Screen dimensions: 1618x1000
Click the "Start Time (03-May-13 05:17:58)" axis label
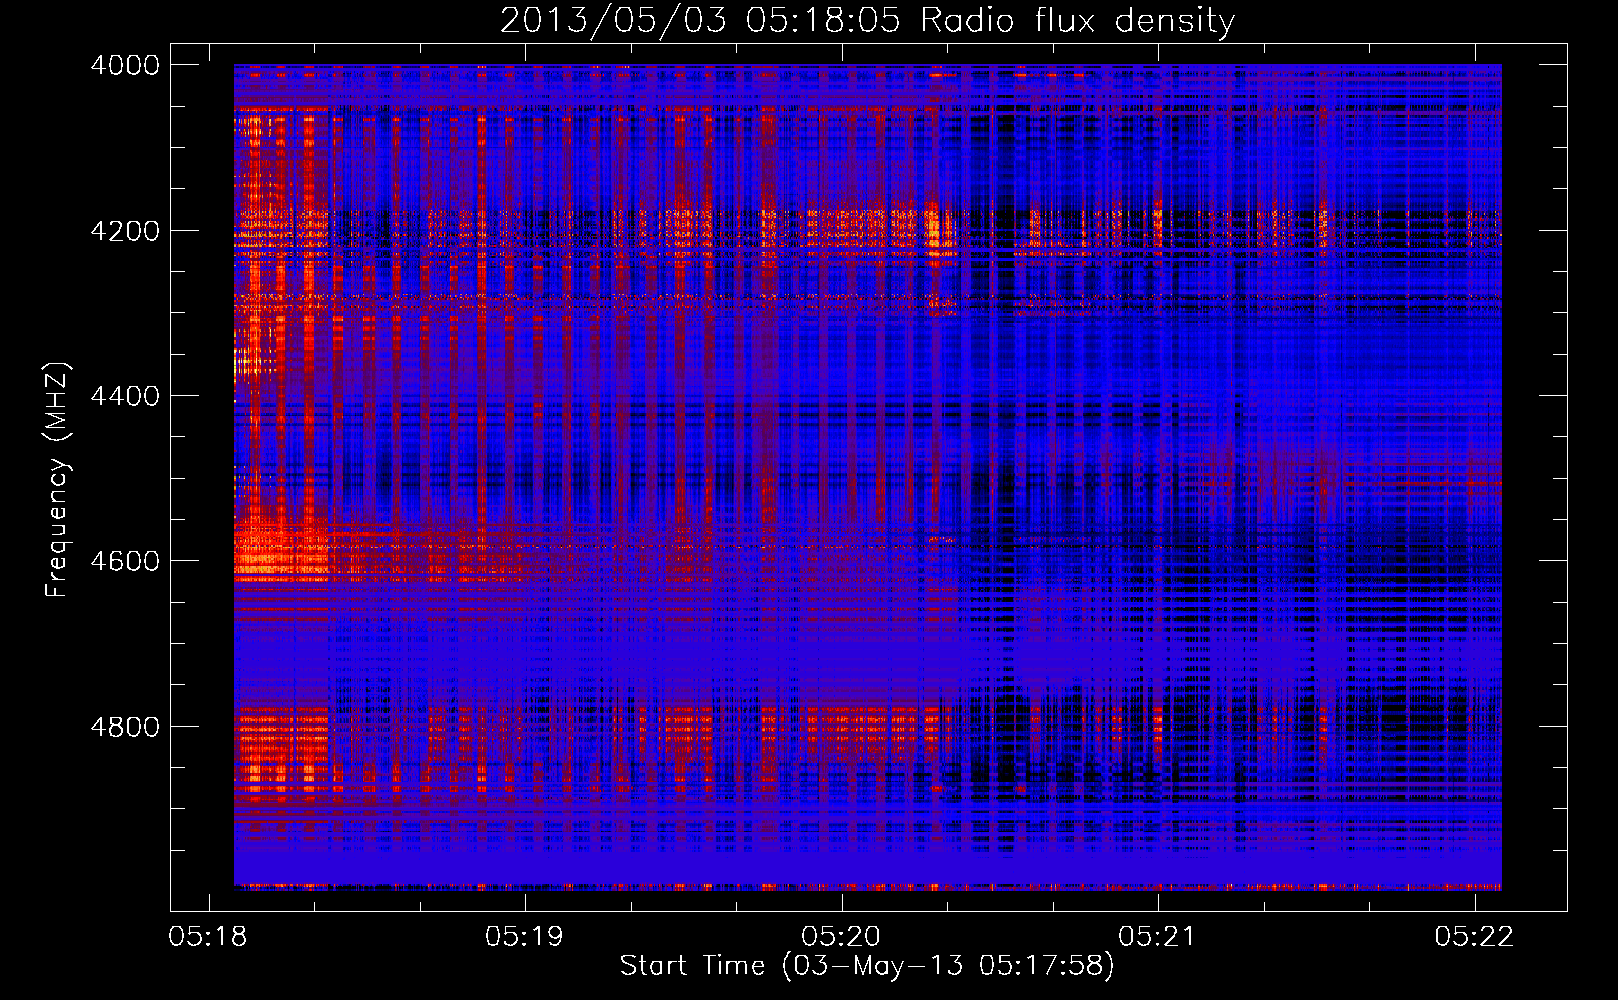(867, 966)
